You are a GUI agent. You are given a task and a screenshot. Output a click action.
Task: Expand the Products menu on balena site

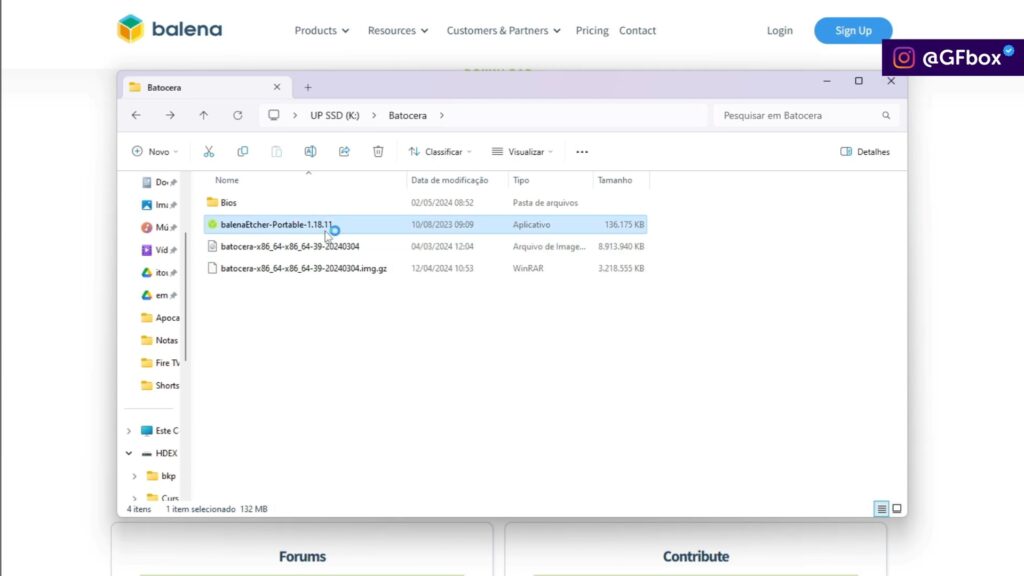click(321, 31)
